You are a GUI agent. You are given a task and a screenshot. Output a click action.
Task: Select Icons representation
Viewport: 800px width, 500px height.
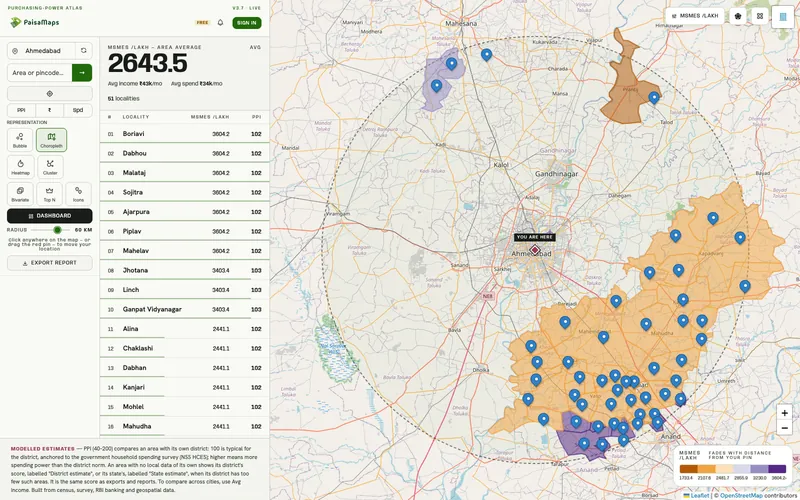click(78, 194)
